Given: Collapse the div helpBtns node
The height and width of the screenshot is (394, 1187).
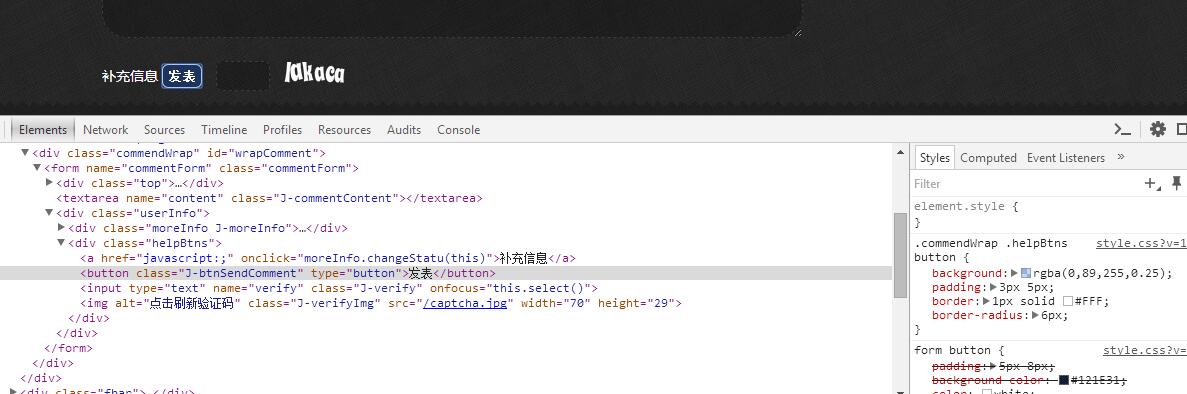Looking at the screenshot, I should tap(61, 243).
